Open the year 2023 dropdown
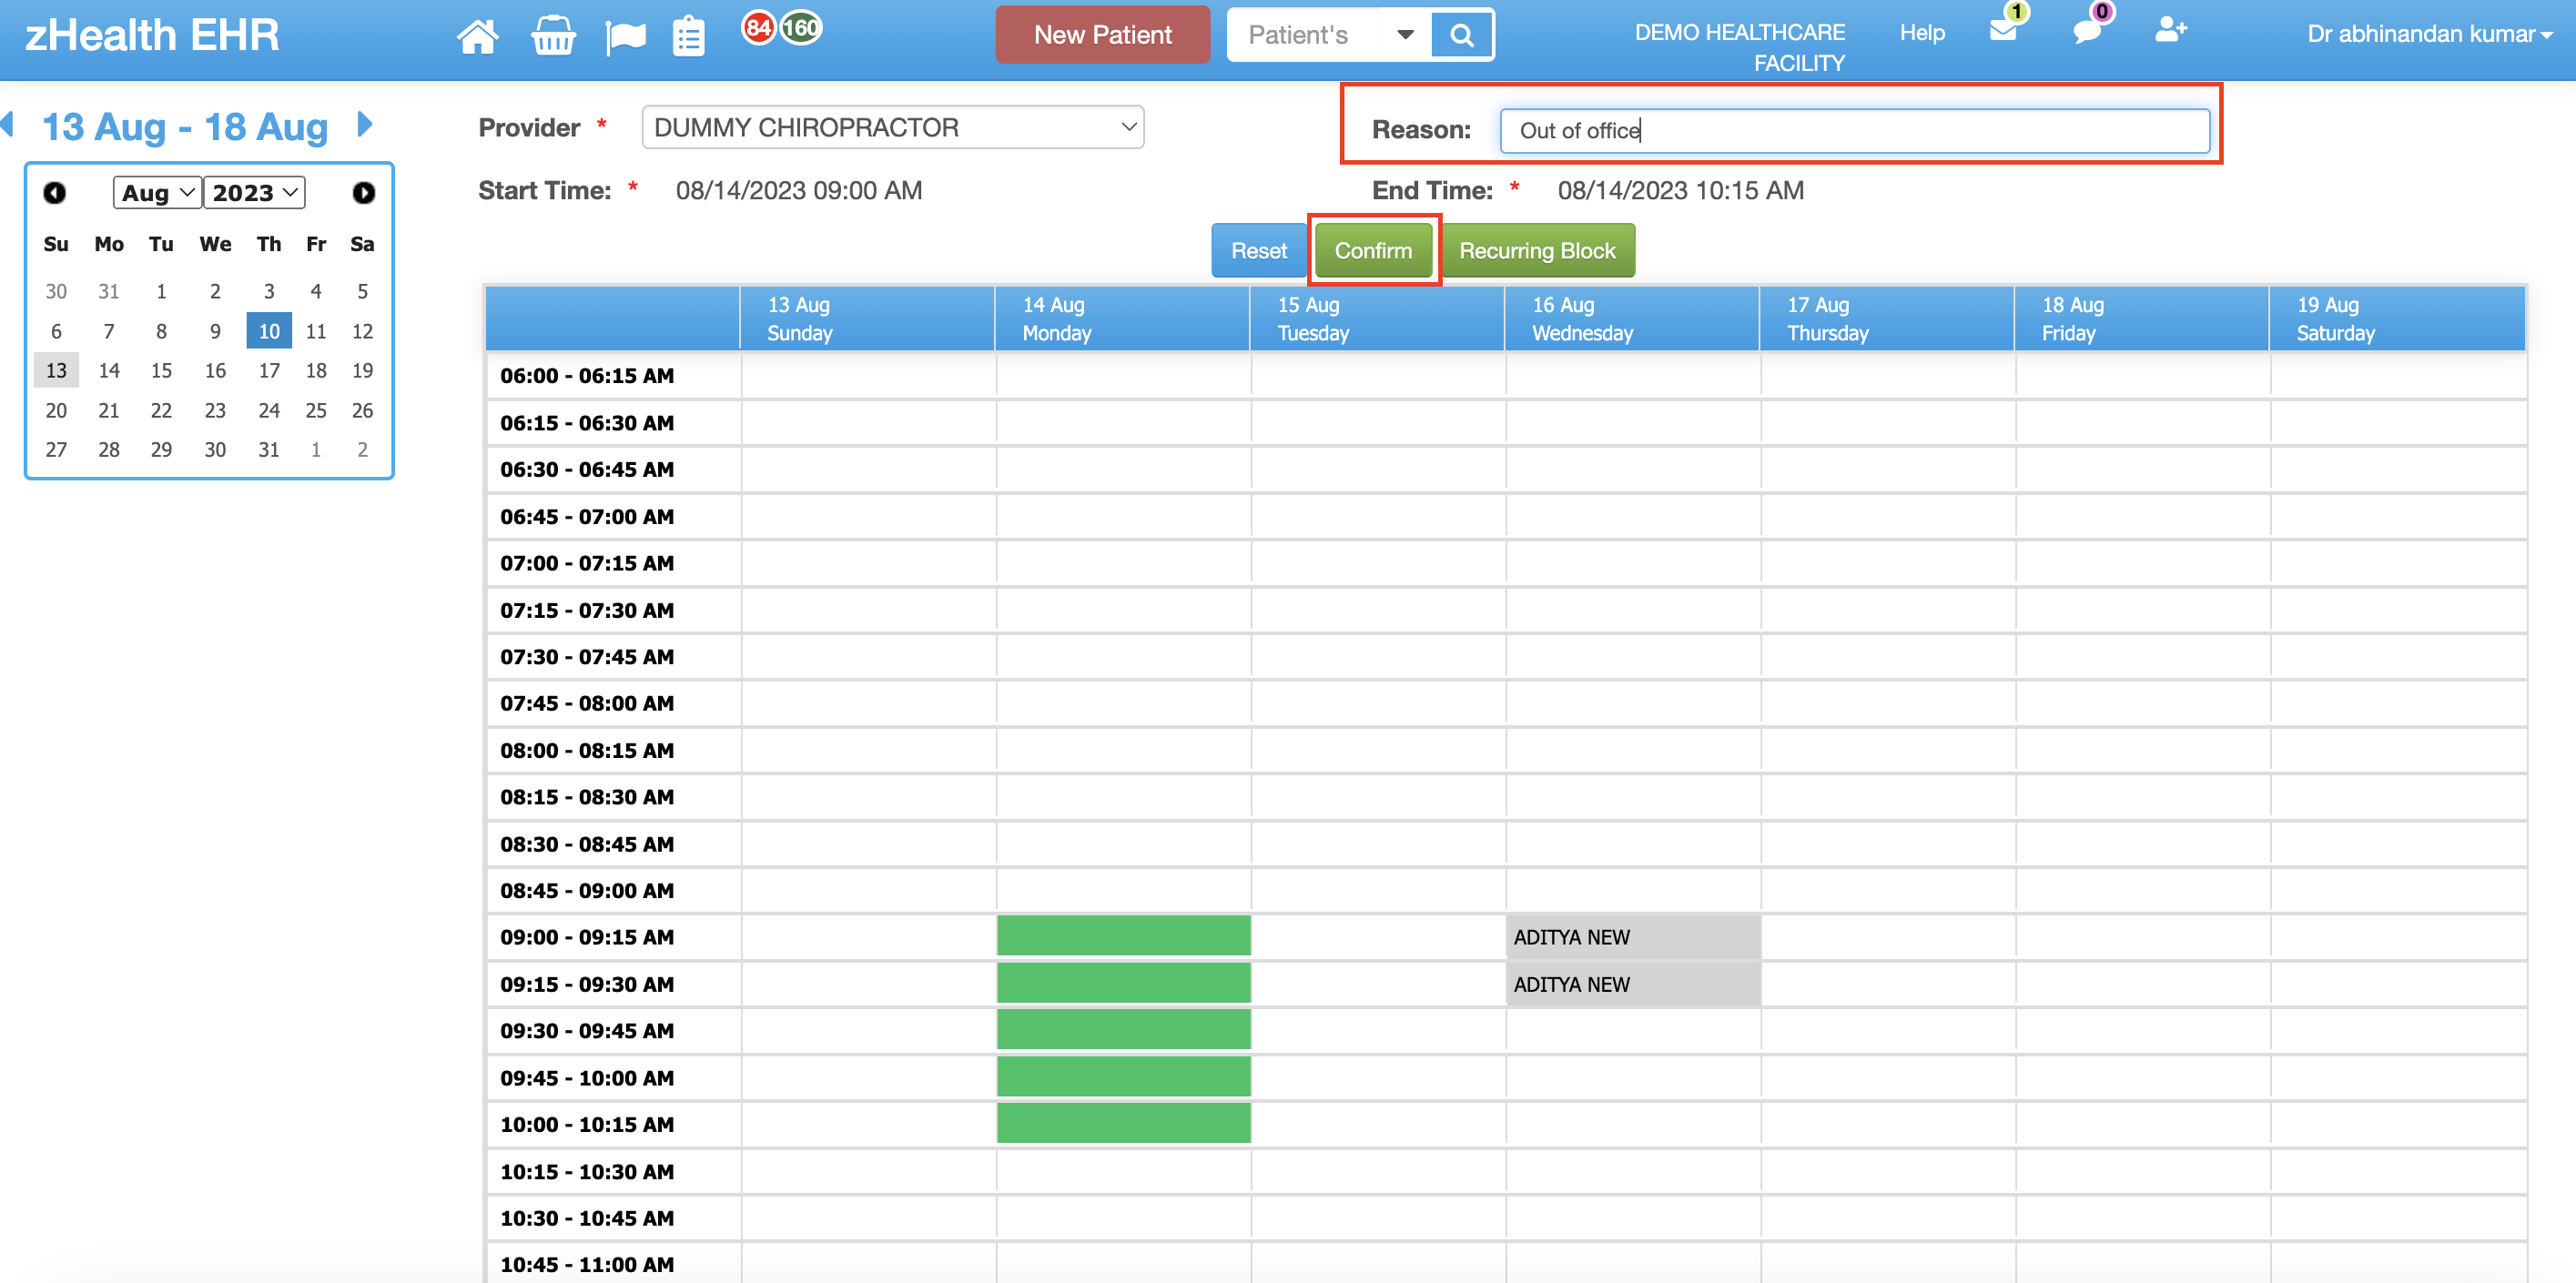The height and width of the screenshot is (1283, 2576). point(254,192)
